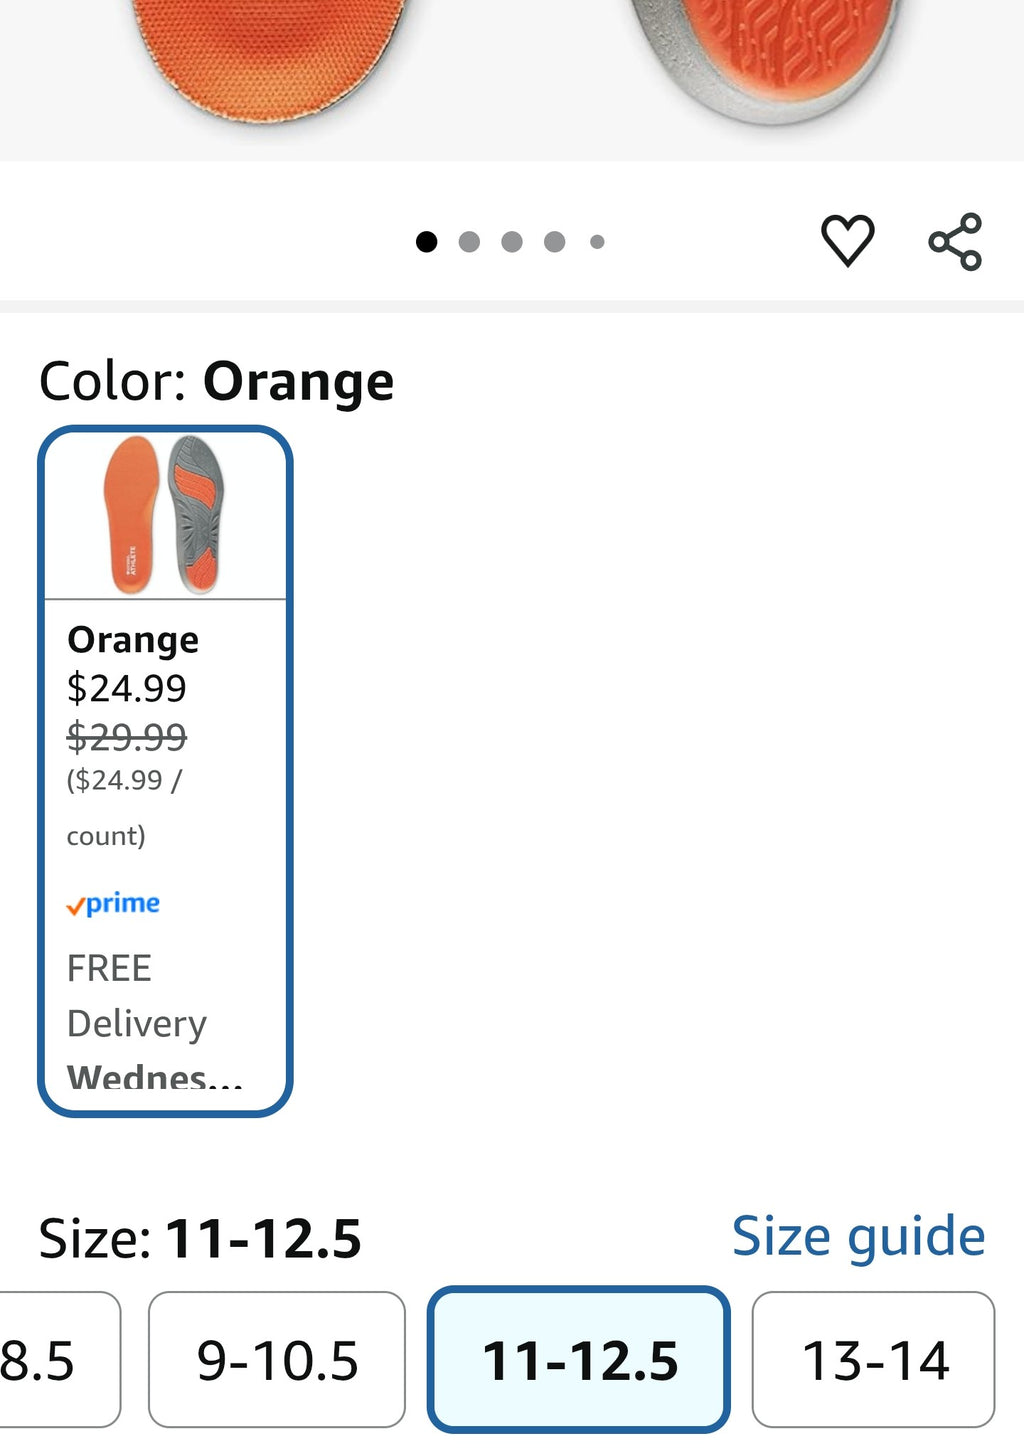Jump to the third image dot
Viewport: 1024px width, 1451px height.
(x=512, y=242)
